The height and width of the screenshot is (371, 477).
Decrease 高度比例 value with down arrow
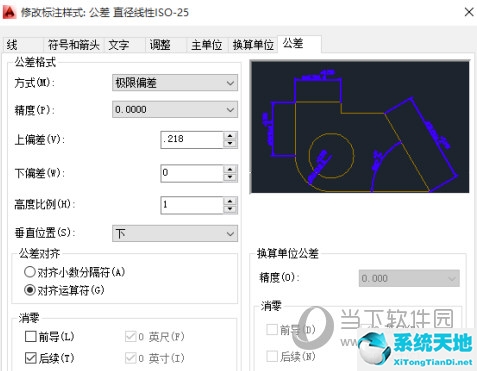point(230,209)
